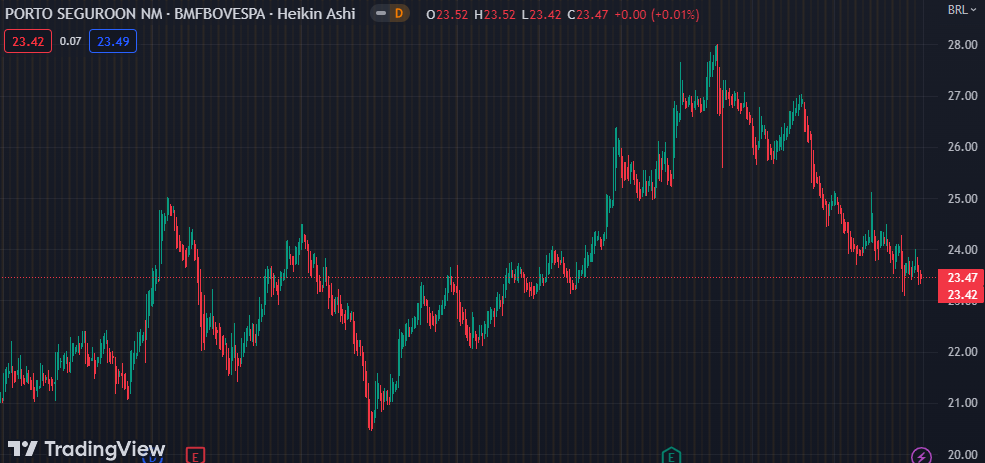
Task: Click the 26.00 price axis label
Action: pyautogui.click(x=962, y=147)
